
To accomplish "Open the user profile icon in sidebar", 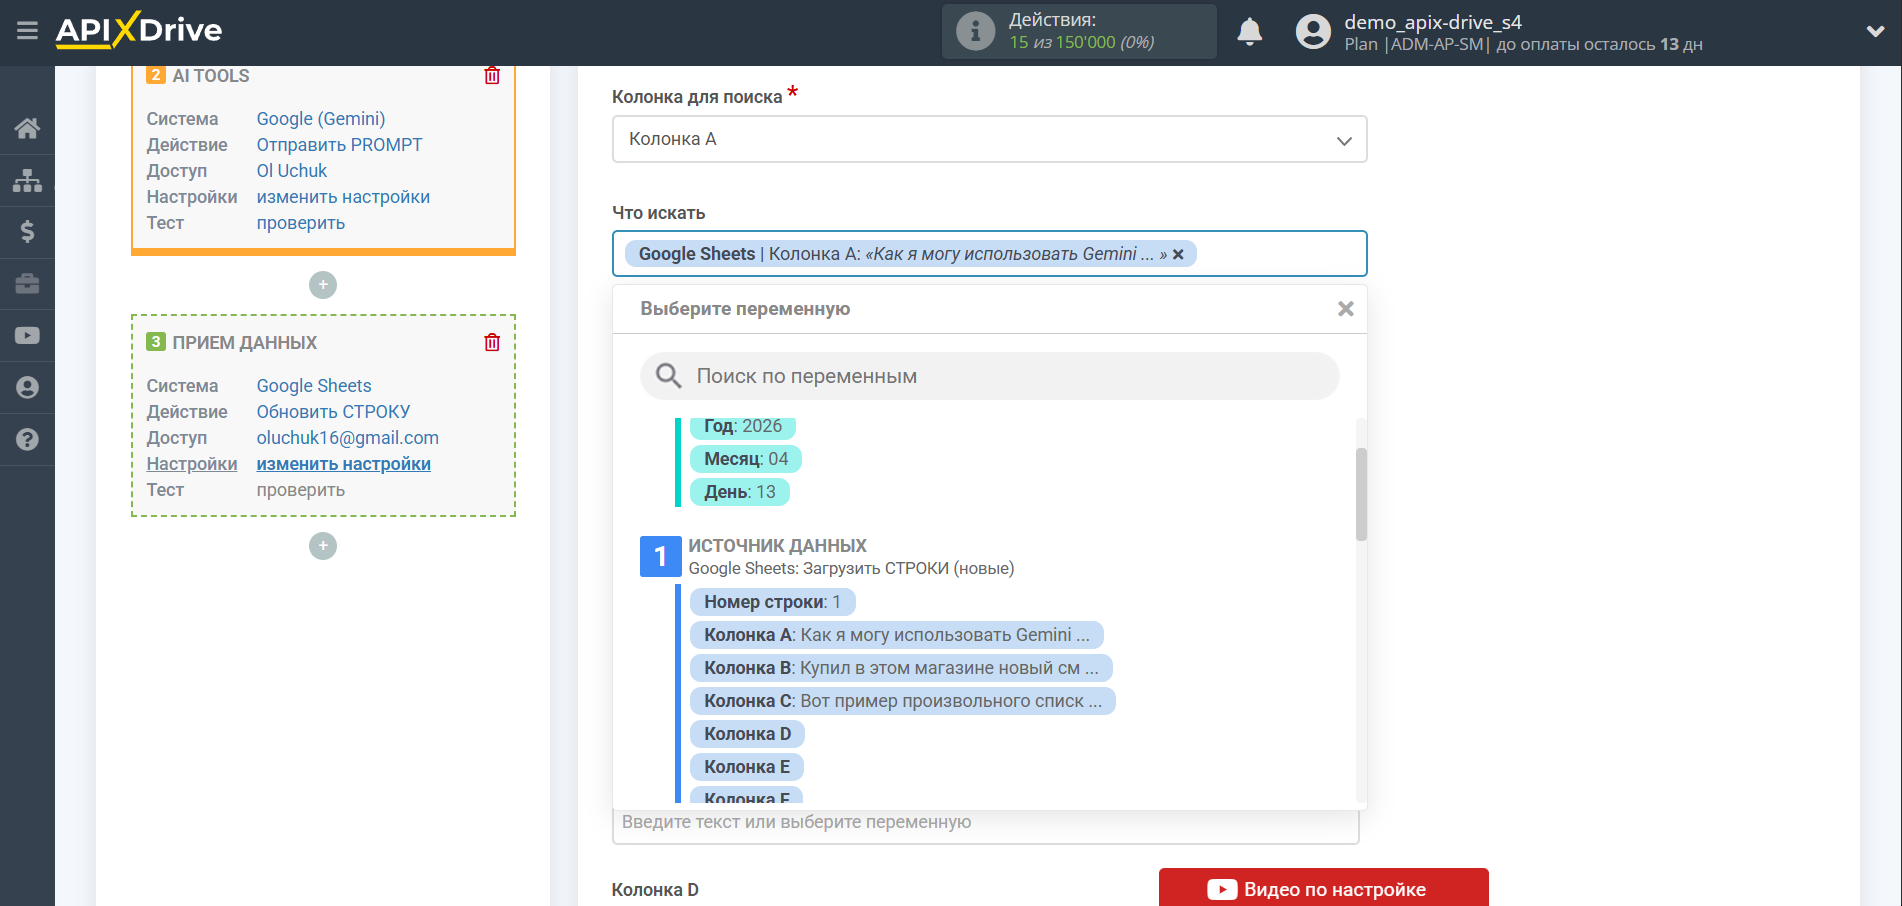I will [x=27, y=388].
